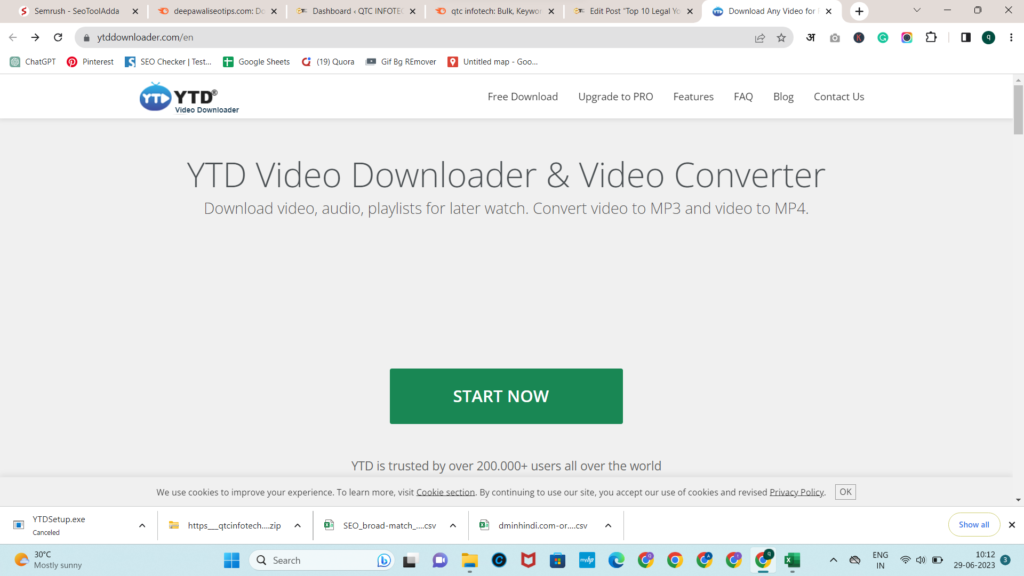Viewport: 1024px width, 576px height.
Task: Open Microsoft Edge from the taskbar
Action: click(616, 560)
